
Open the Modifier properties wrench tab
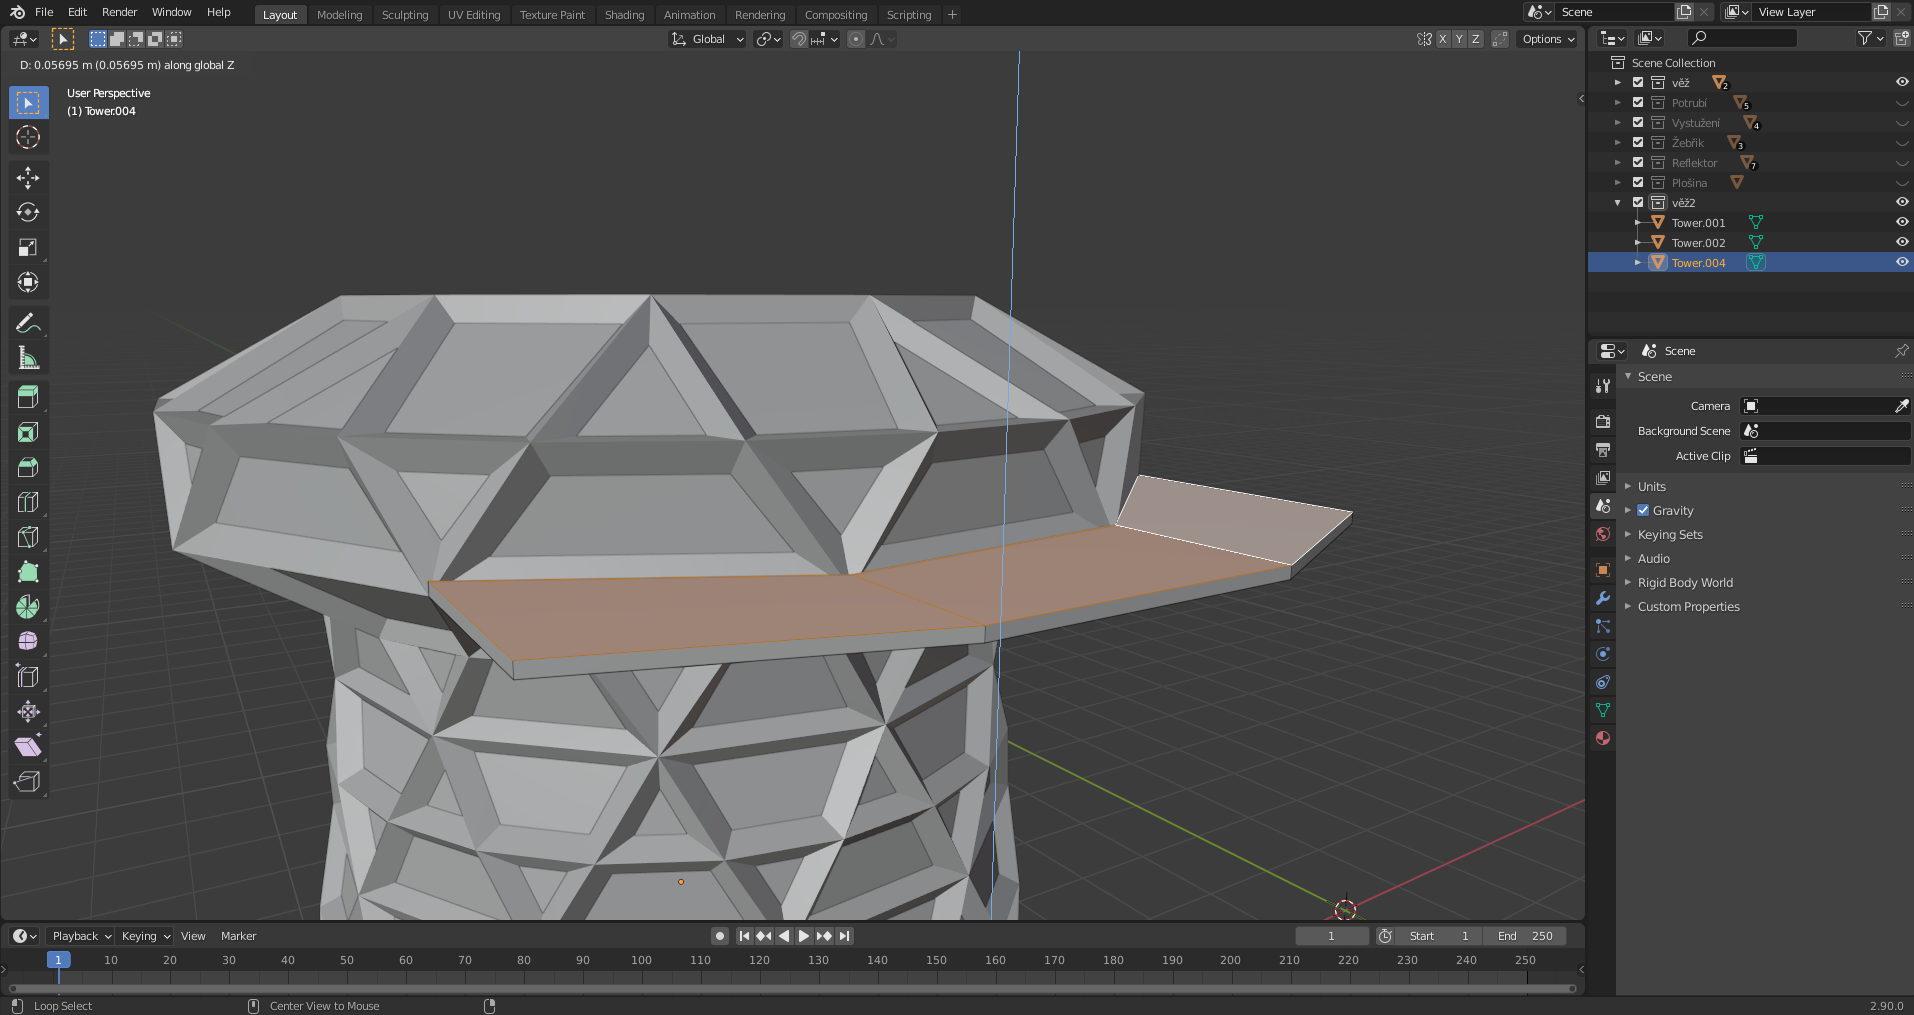point(1603,598)
